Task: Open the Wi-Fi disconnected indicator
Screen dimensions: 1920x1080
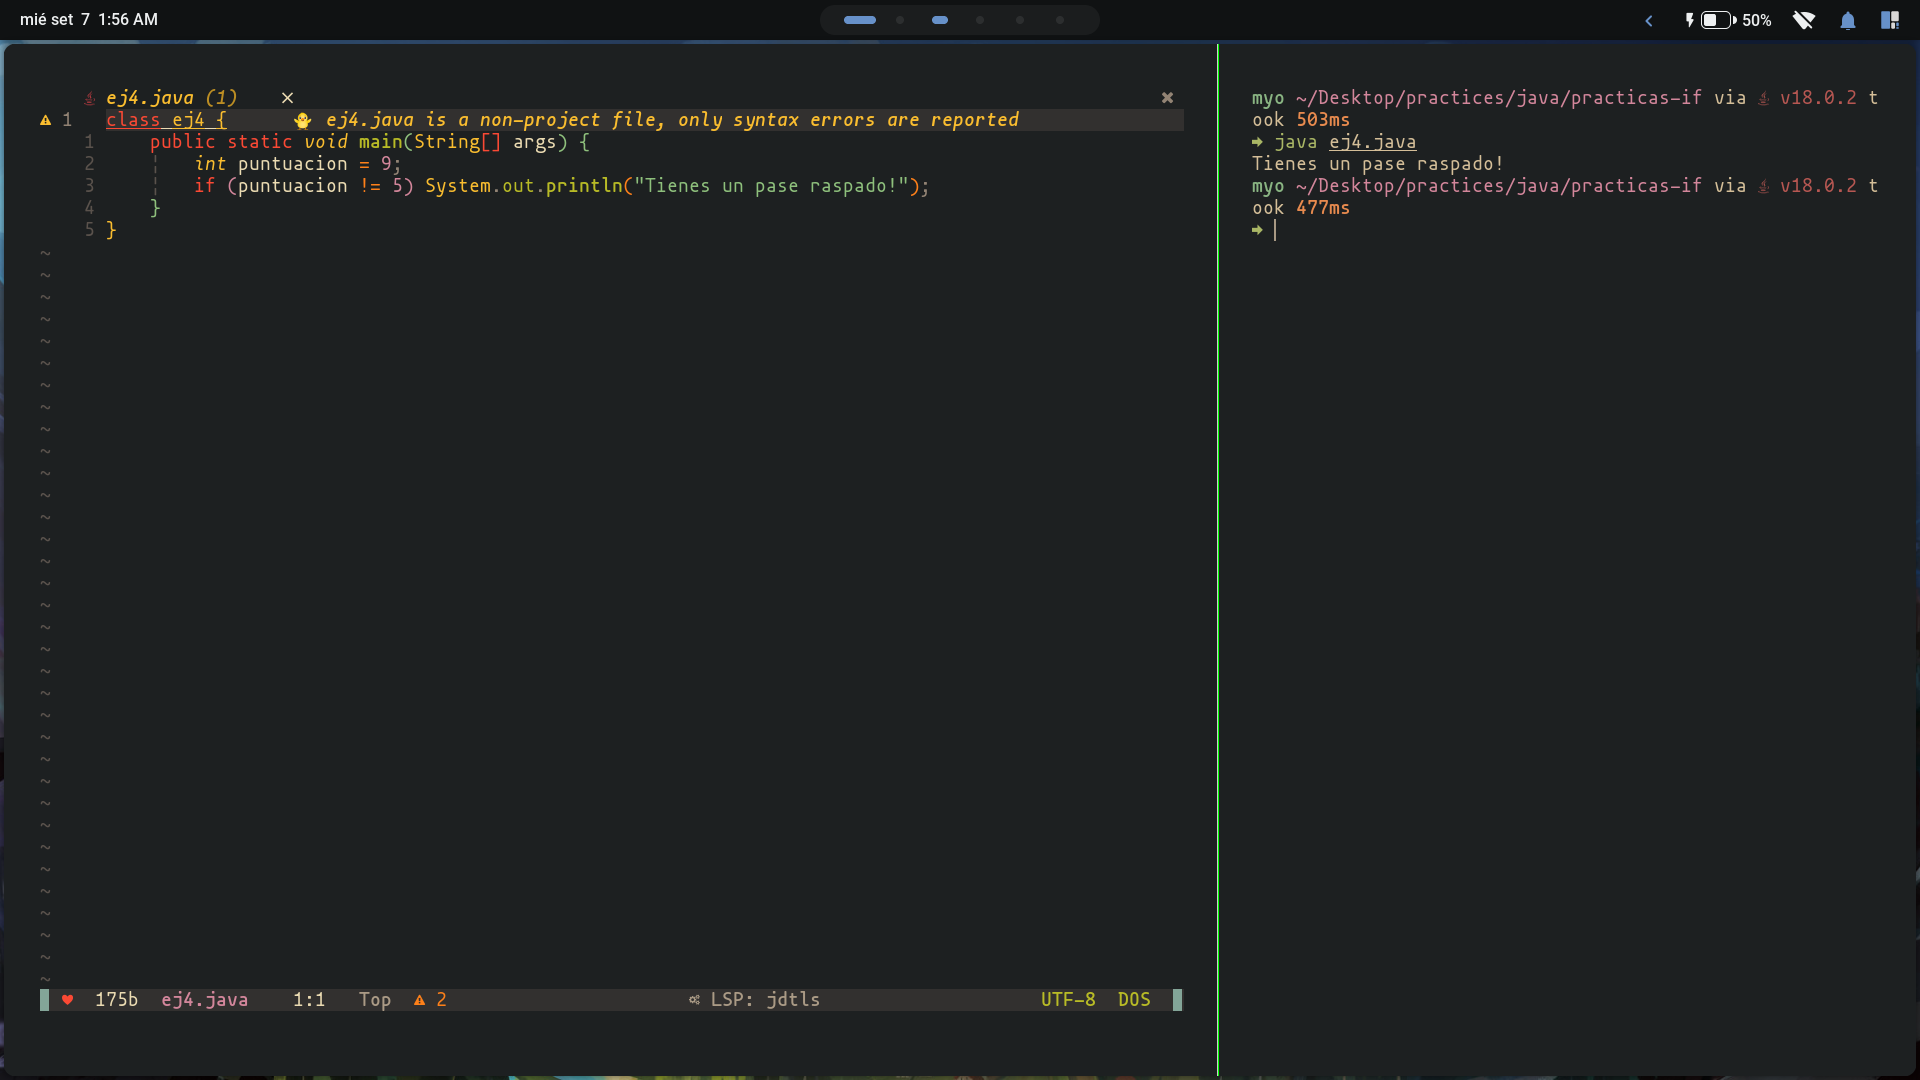Action: [x=1803, y=20]
